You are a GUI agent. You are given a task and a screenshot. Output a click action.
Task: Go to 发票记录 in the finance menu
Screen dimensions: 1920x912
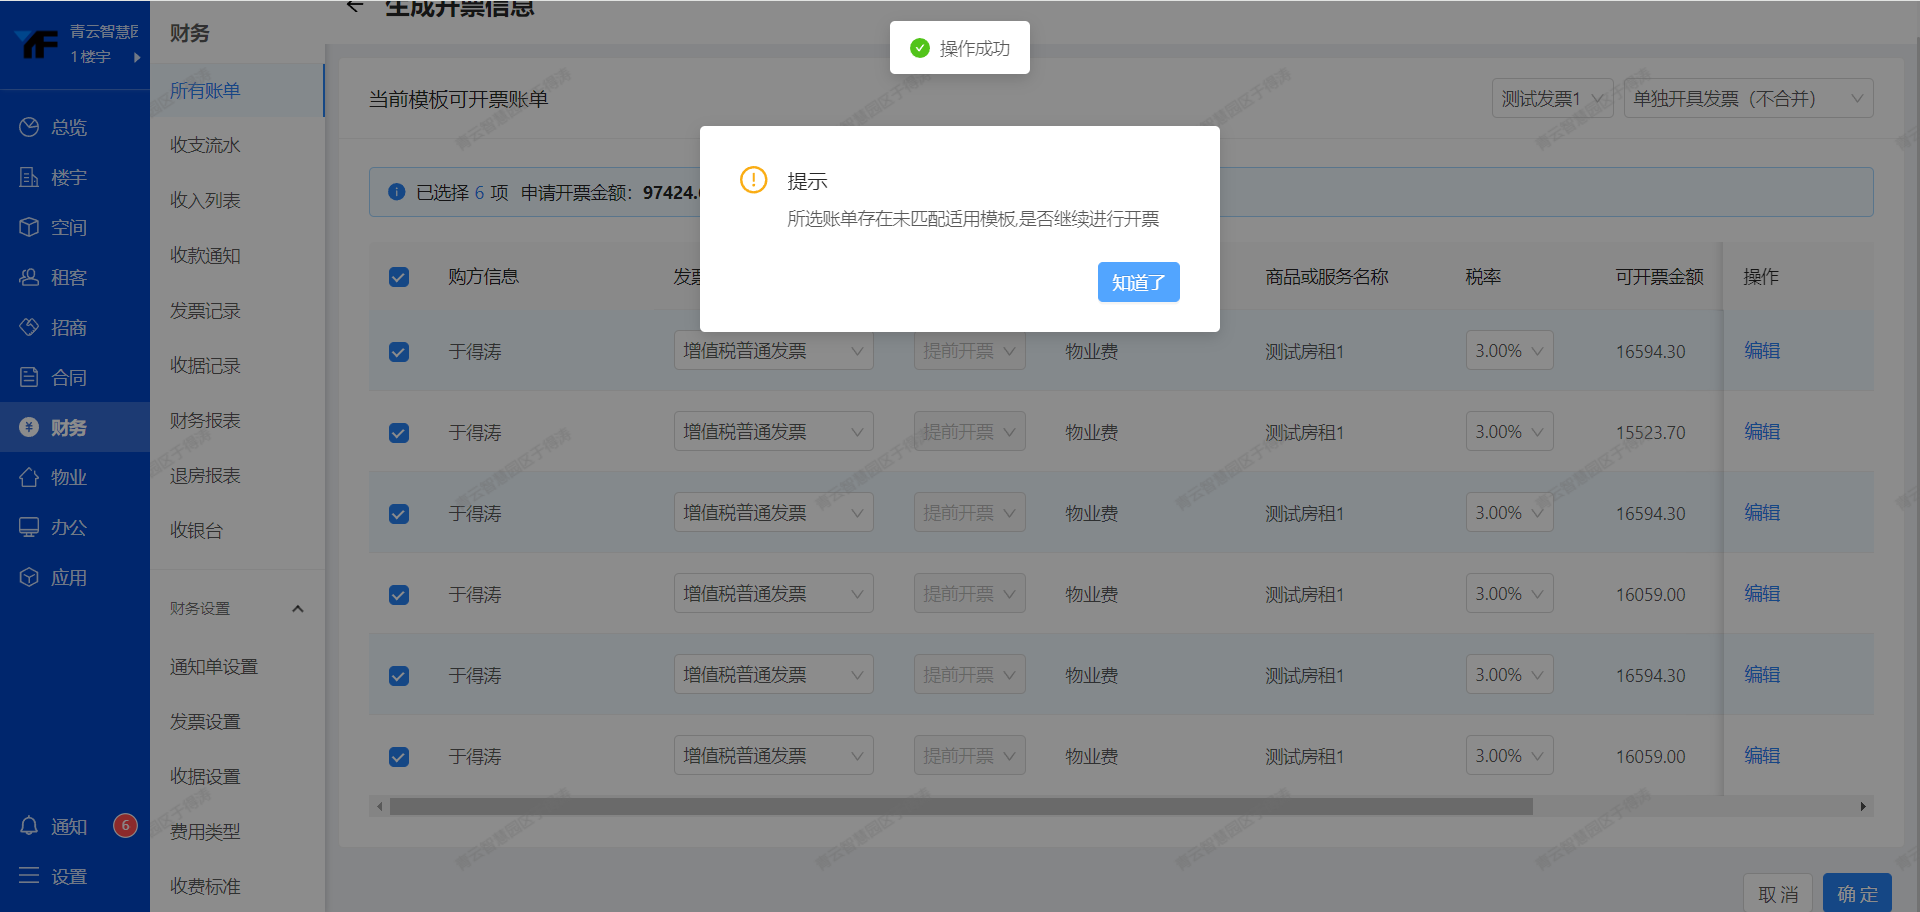[x=205, y=311]
